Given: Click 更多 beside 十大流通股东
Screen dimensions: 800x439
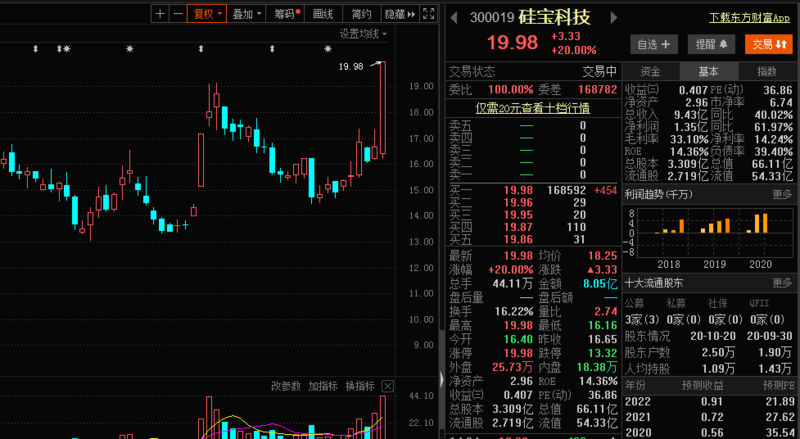Looking at the screenshot, I should click(x=782, y=283).
